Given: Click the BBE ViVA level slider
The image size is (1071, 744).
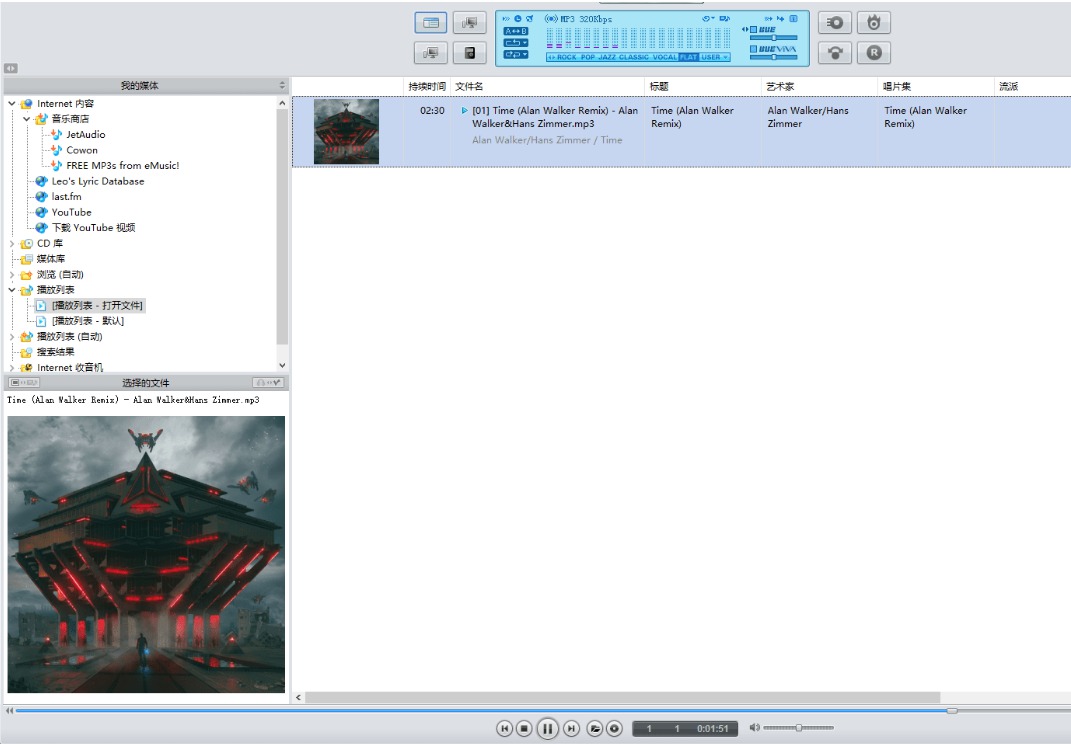Looking at the screenshot, I should [x=774, y=57].
